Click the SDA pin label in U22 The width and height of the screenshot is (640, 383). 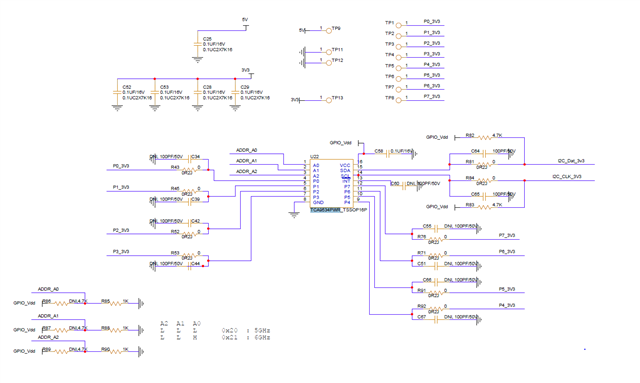[345, 171]
